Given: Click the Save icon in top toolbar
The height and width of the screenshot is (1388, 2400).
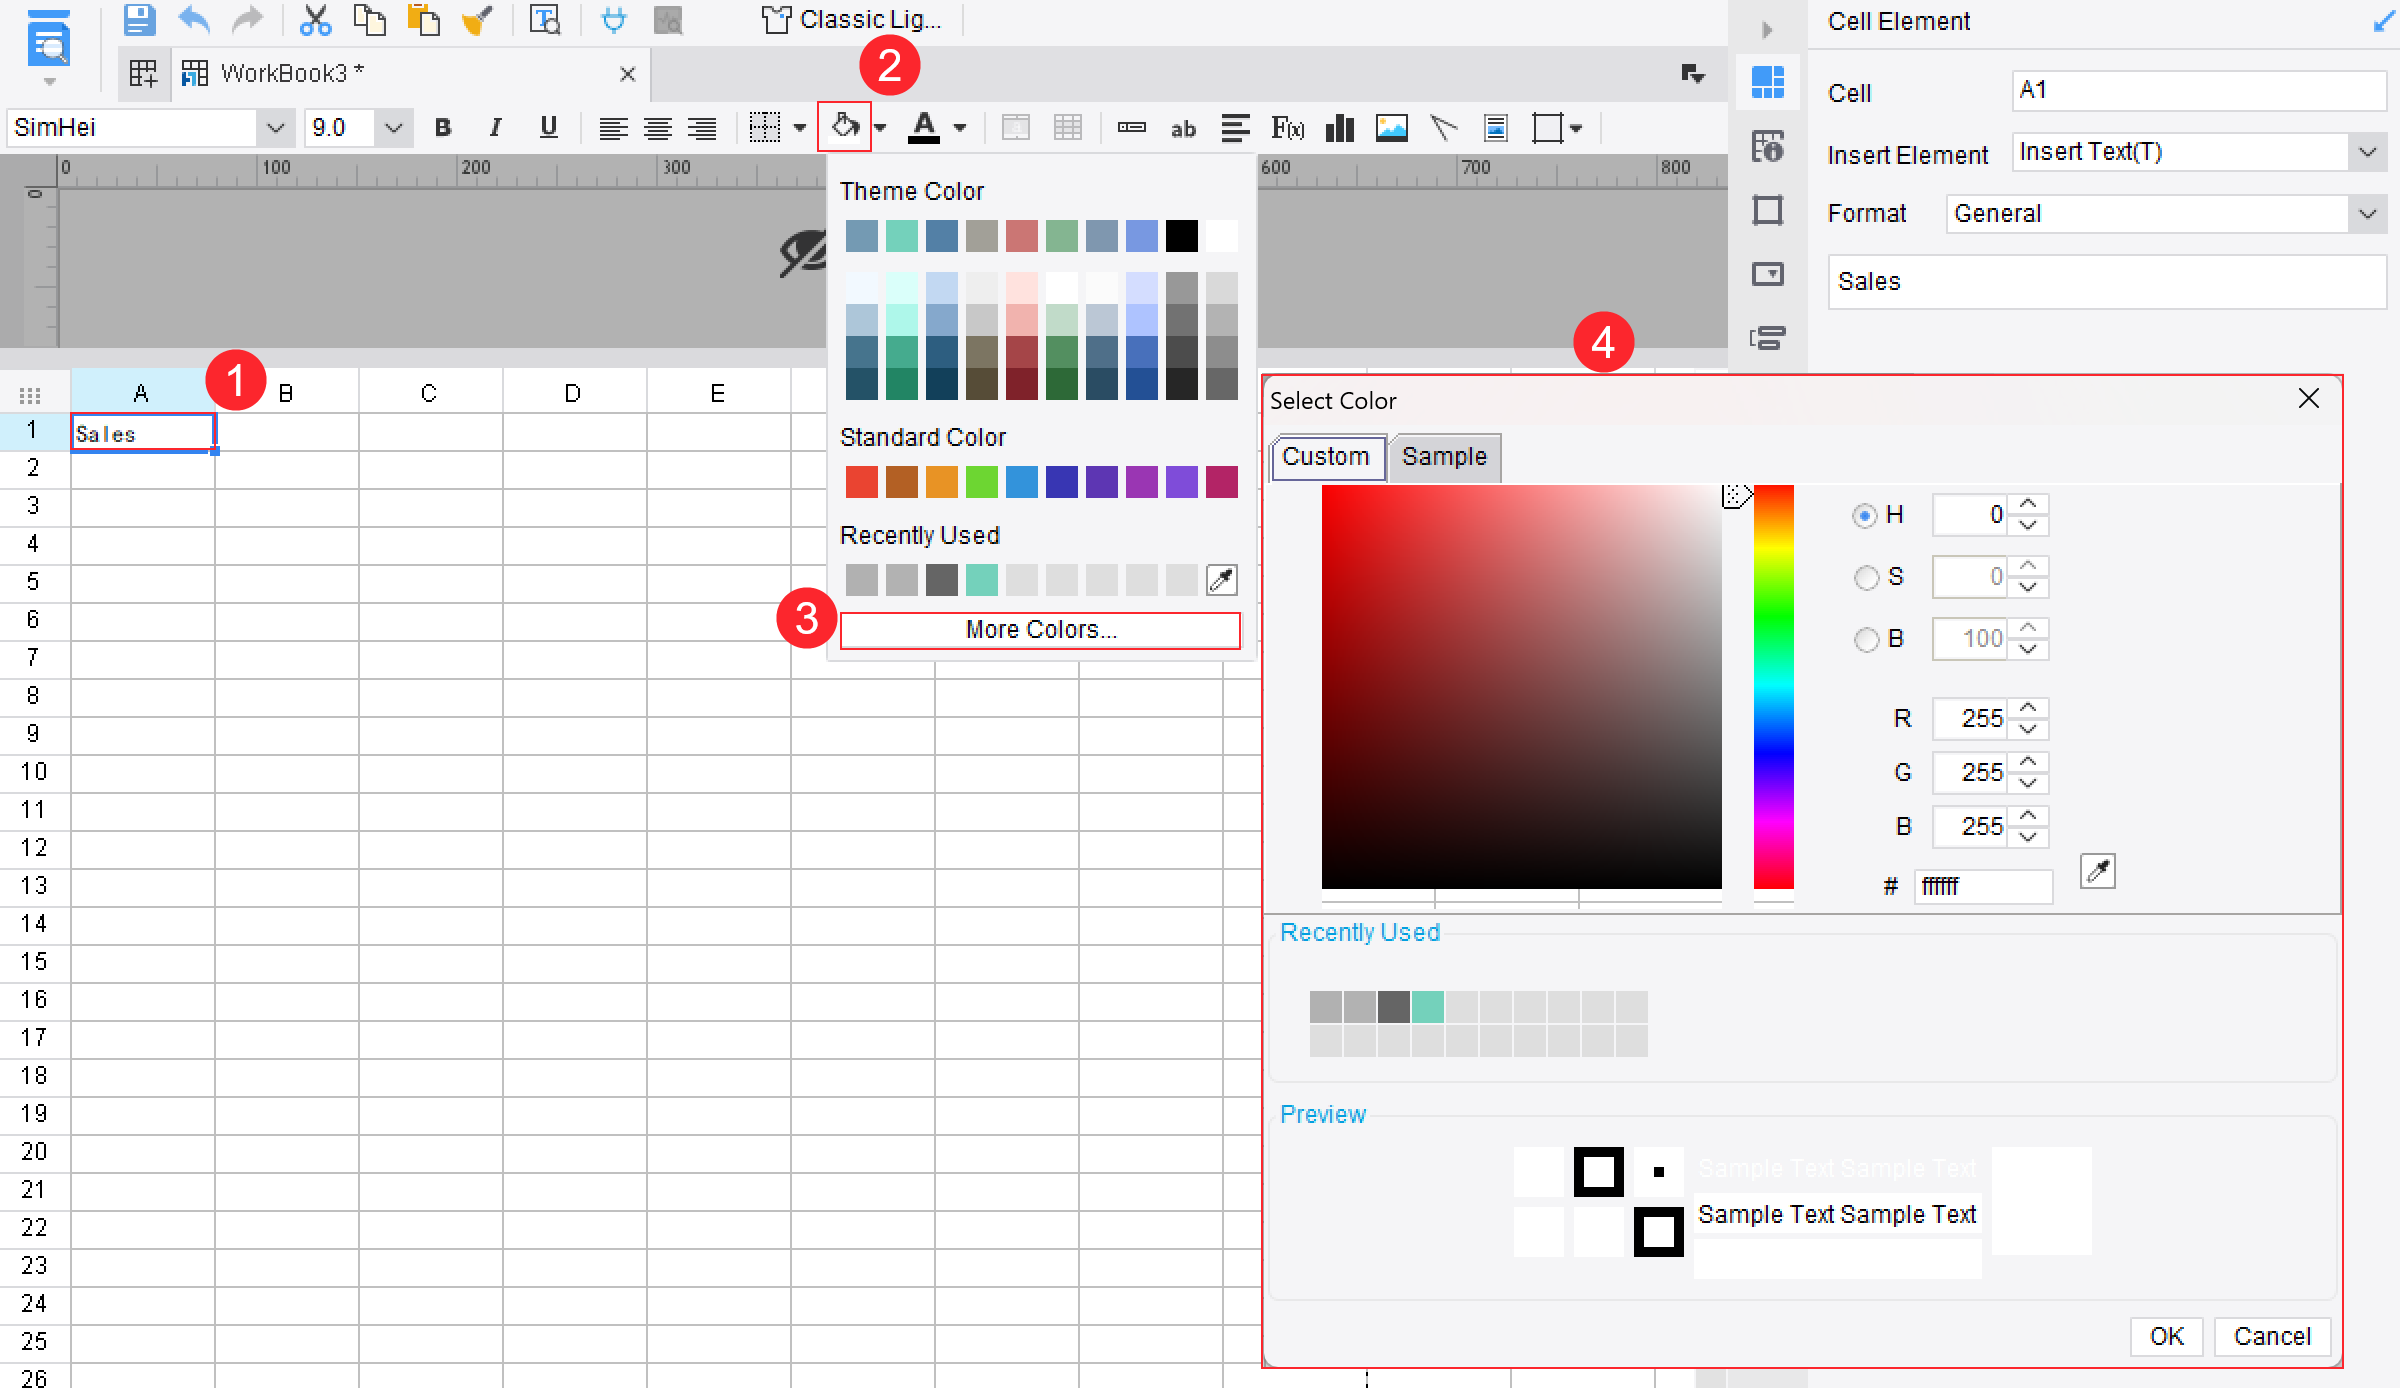Looking at the screenshot, I should (x=139, y=19).
